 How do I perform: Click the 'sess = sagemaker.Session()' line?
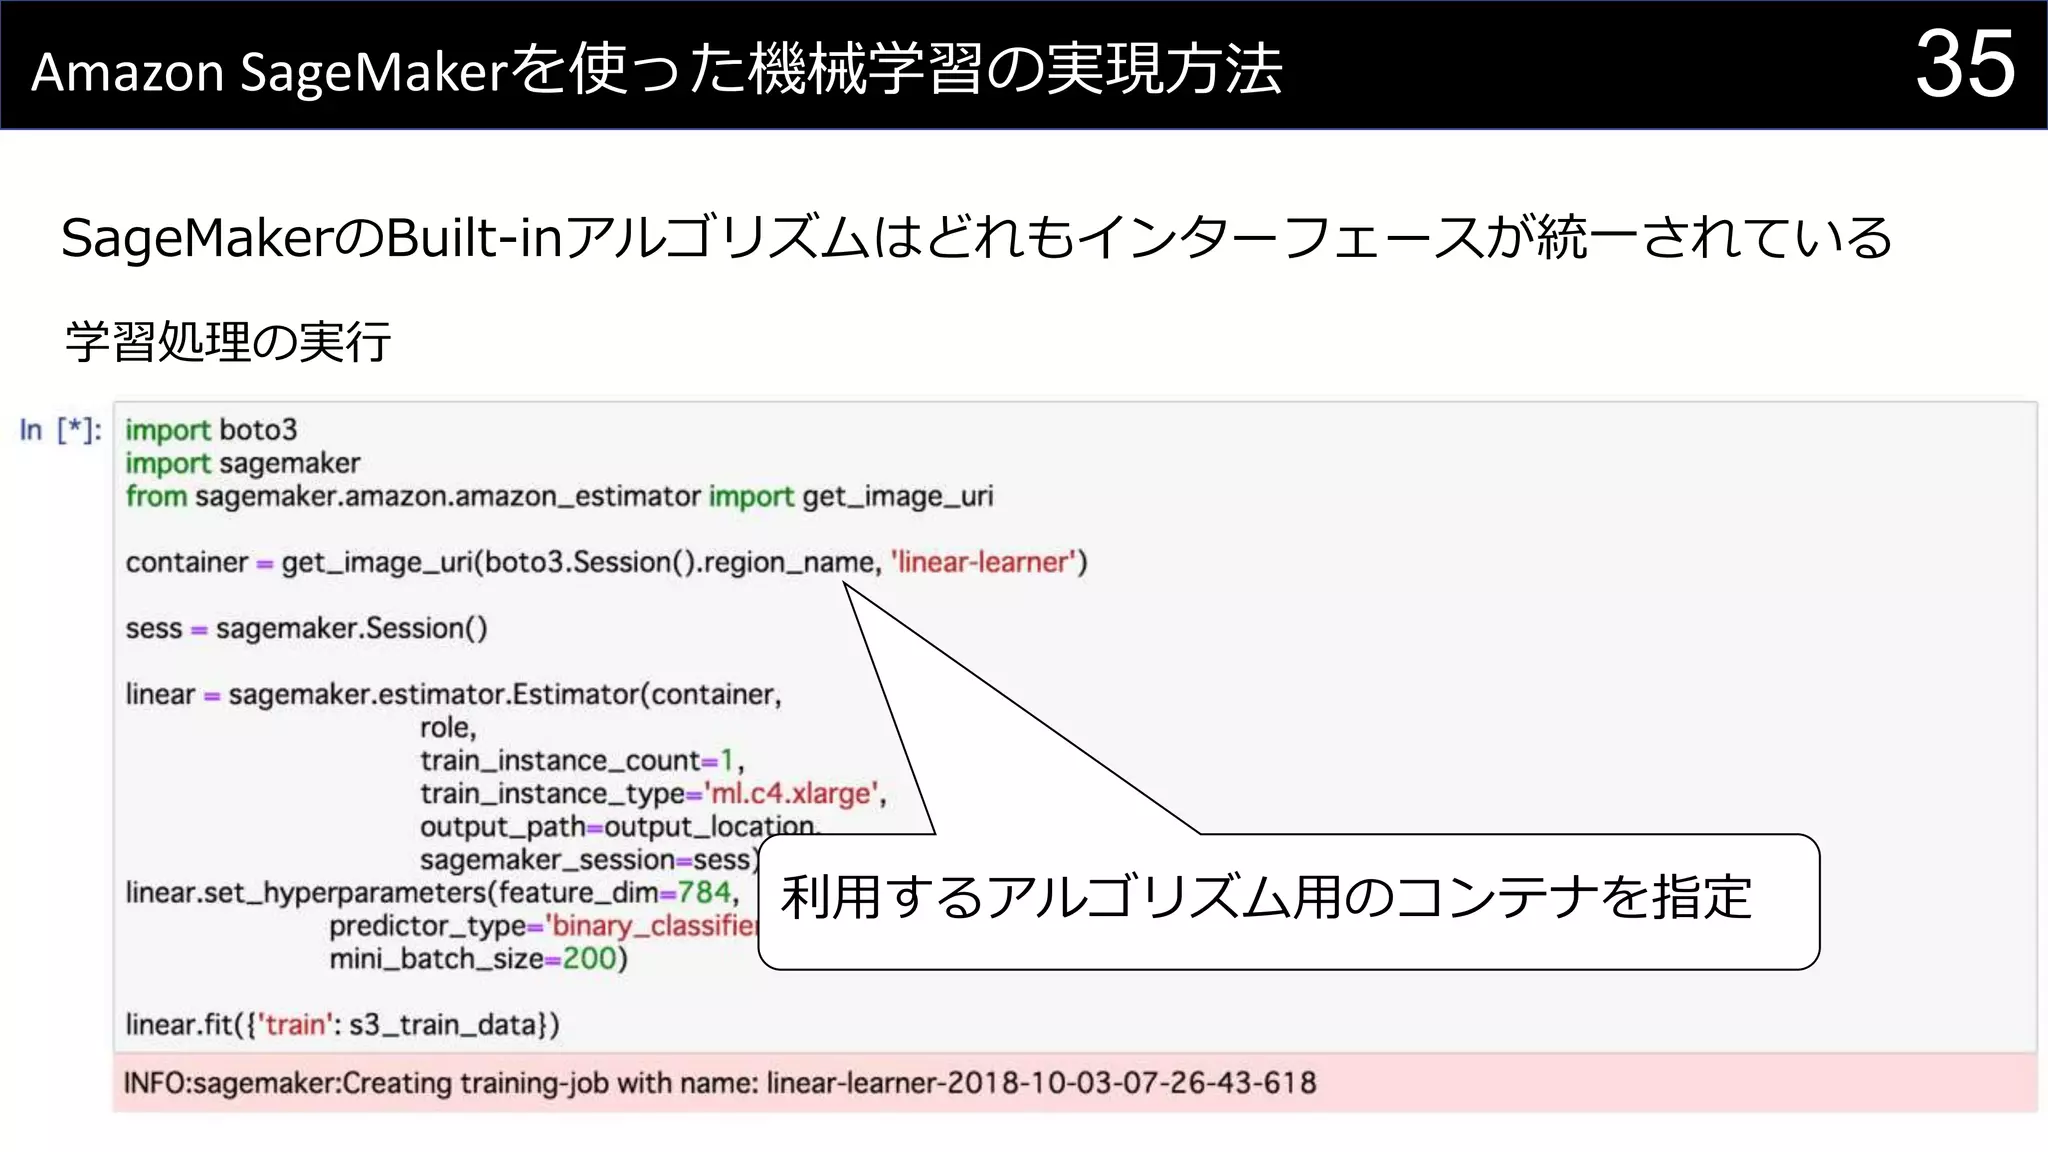[x=306, y=628]
